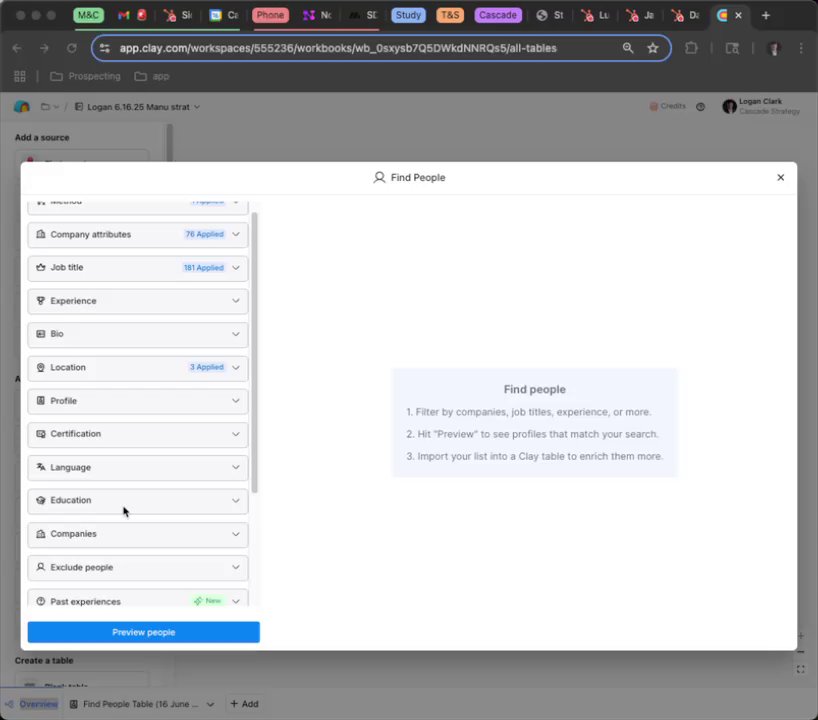
Task: Open the browser extensions puzzle icon
Action: point(691,48)
